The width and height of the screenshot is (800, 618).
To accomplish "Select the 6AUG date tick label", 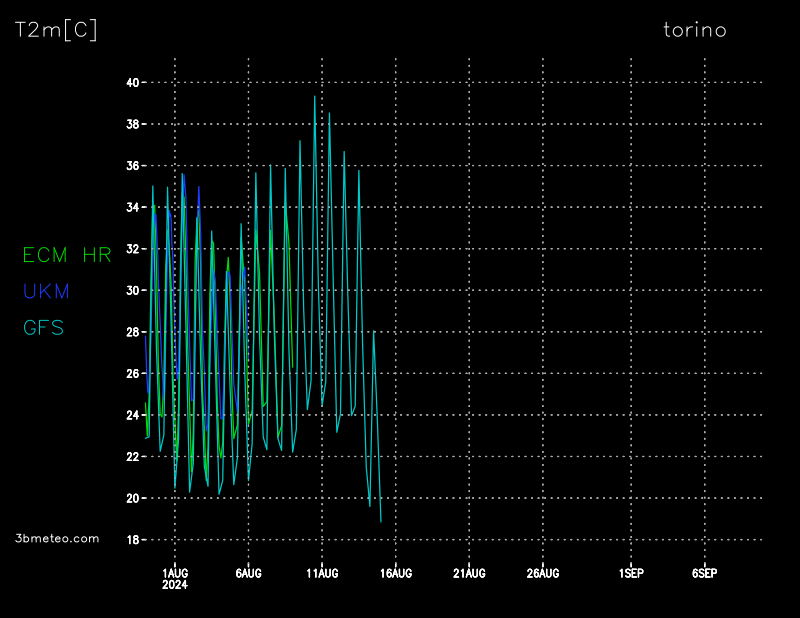I will point(248,573).
